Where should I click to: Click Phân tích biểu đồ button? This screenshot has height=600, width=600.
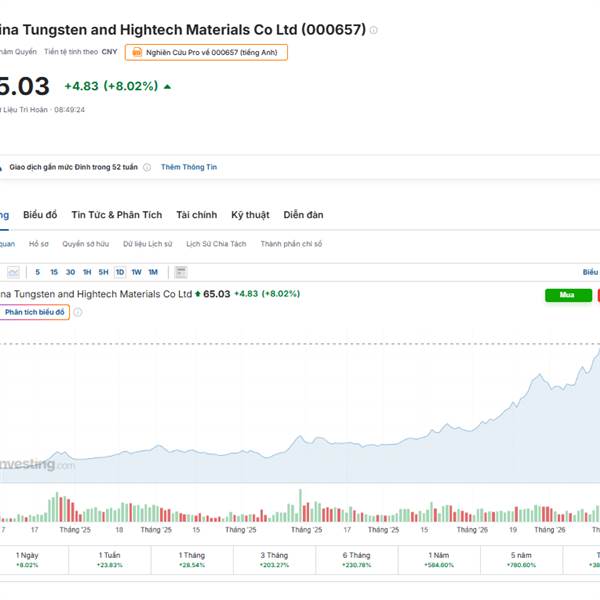(x=34, y=312)
